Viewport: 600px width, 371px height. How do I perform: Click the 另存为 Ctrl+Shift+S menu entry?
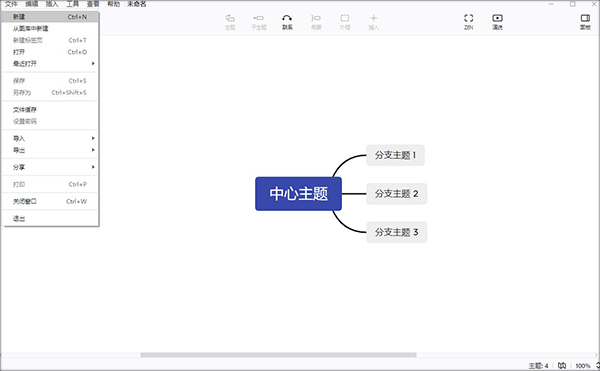pyautogui.click(x=50, y=93)
